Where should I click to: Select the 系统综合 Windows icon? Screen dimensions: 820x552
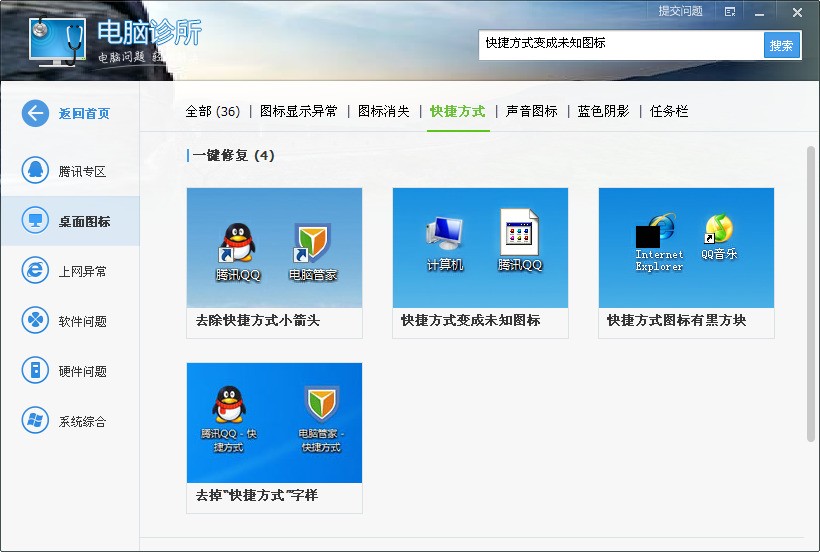point(35,421)
